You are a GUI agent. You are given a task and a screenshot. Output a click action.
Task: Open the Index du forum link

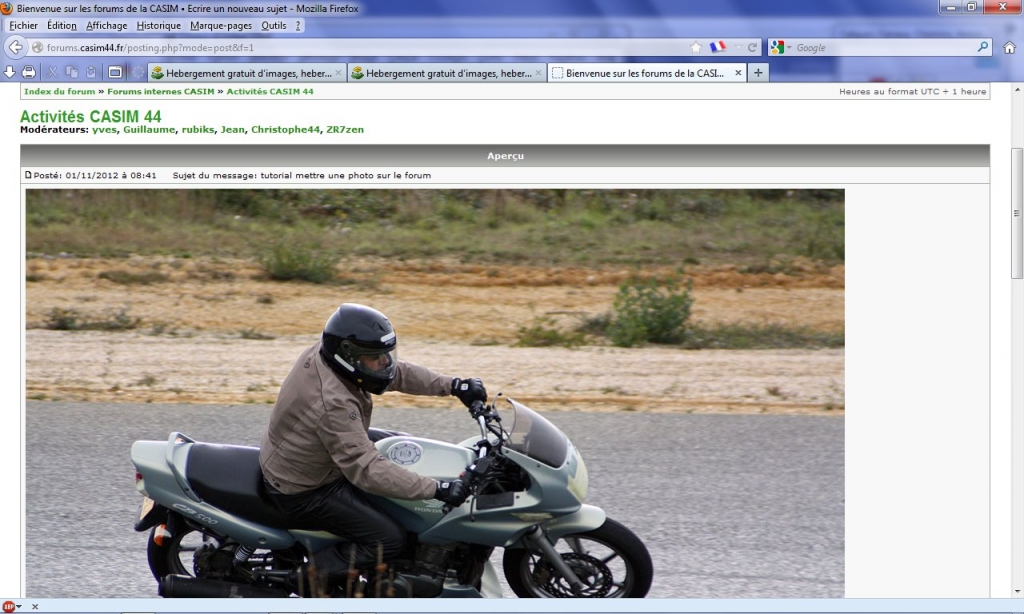click(59, 91)
